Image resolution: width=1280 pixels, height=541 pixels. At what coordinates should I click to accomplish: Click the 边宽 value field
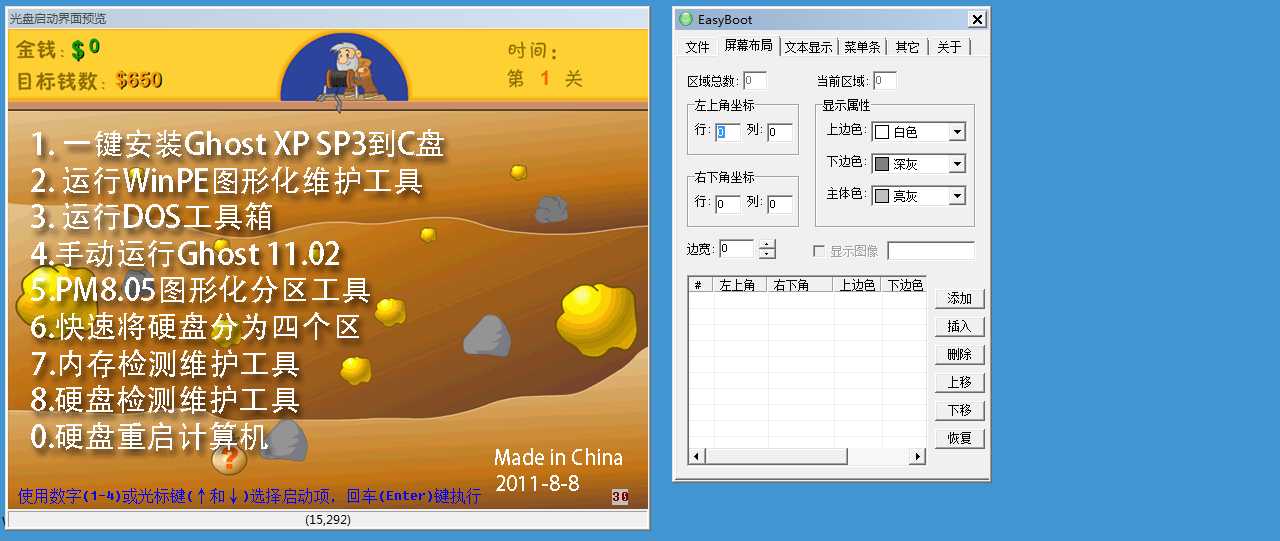pos(737,249)
